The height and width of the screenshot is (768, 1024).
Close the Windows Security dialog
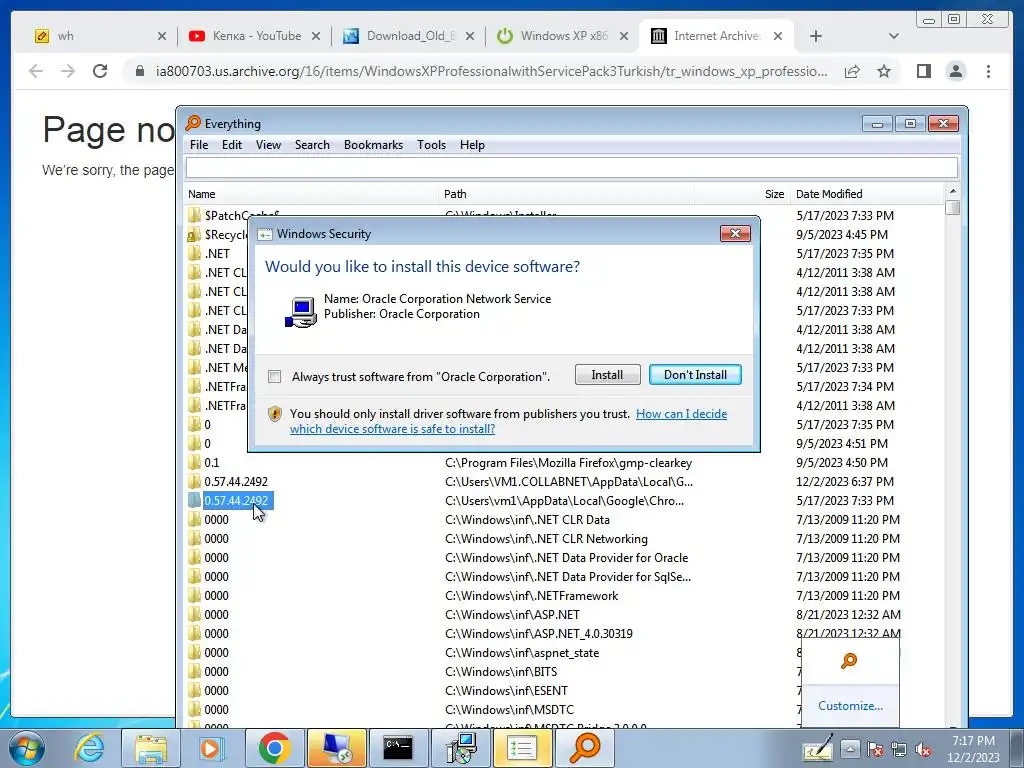coord(735,233)
